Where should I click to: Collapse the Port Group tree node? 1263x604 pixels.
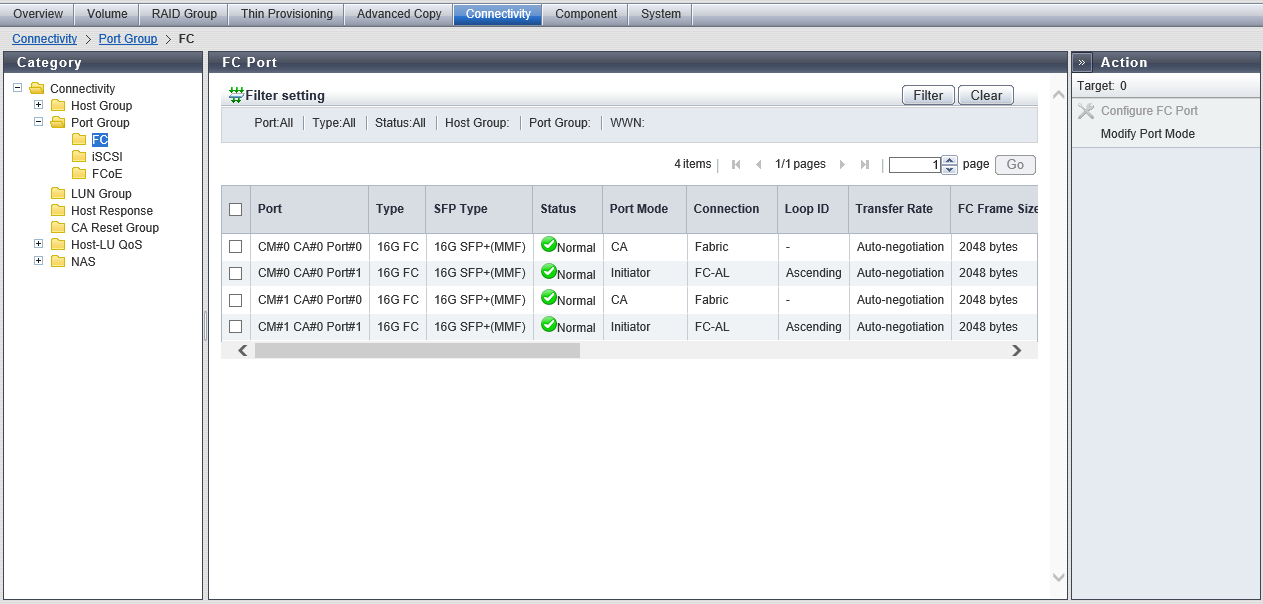coord(38,122)
